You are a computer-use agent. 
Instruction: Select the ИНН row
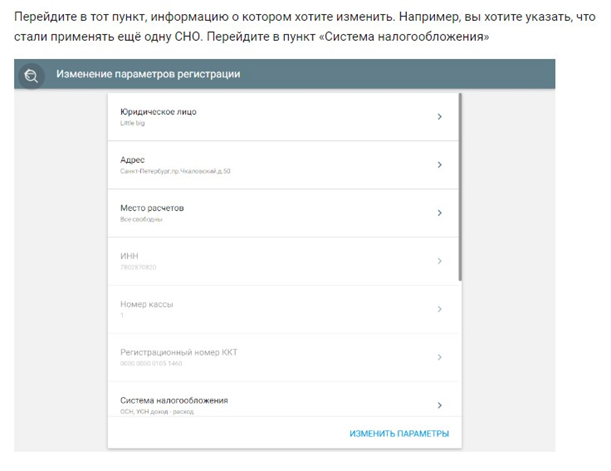pyautogui.click(x=284, y=261)
